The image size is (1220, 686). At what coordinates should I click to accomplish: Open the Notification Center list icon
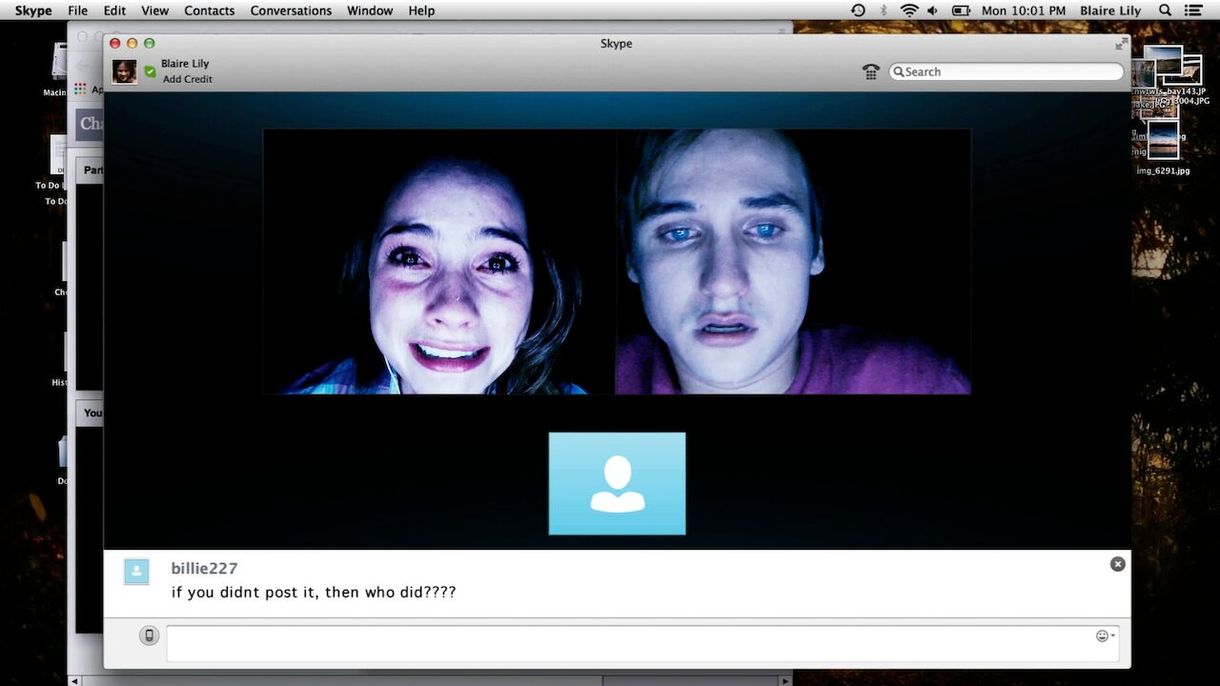click(1193, 10)
